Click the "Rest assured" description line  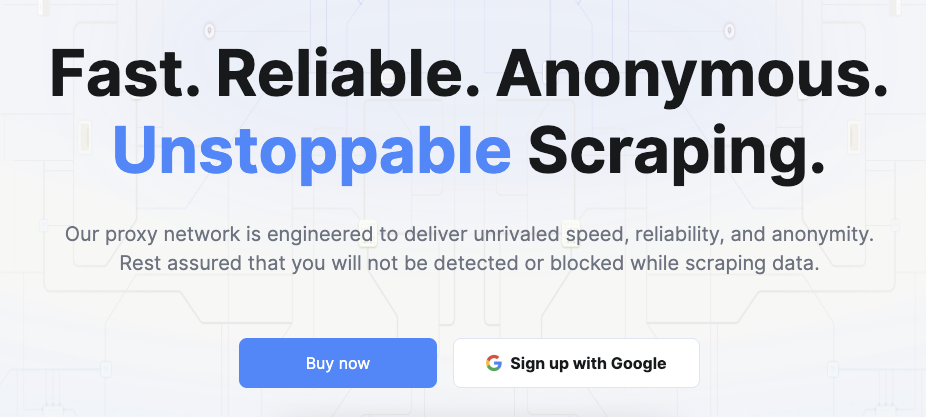coord(469,263)
